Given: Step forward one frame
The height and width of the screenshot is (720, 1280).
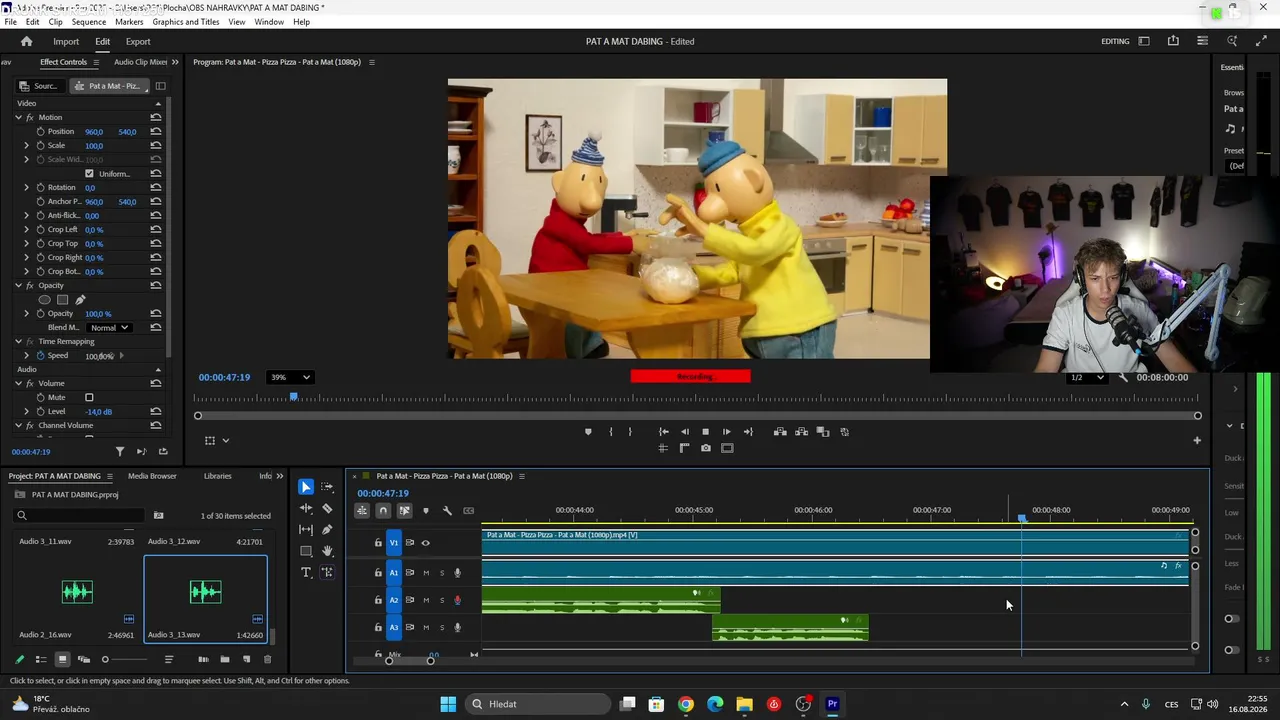Looking at the screenshot, I should coord(727,432).
